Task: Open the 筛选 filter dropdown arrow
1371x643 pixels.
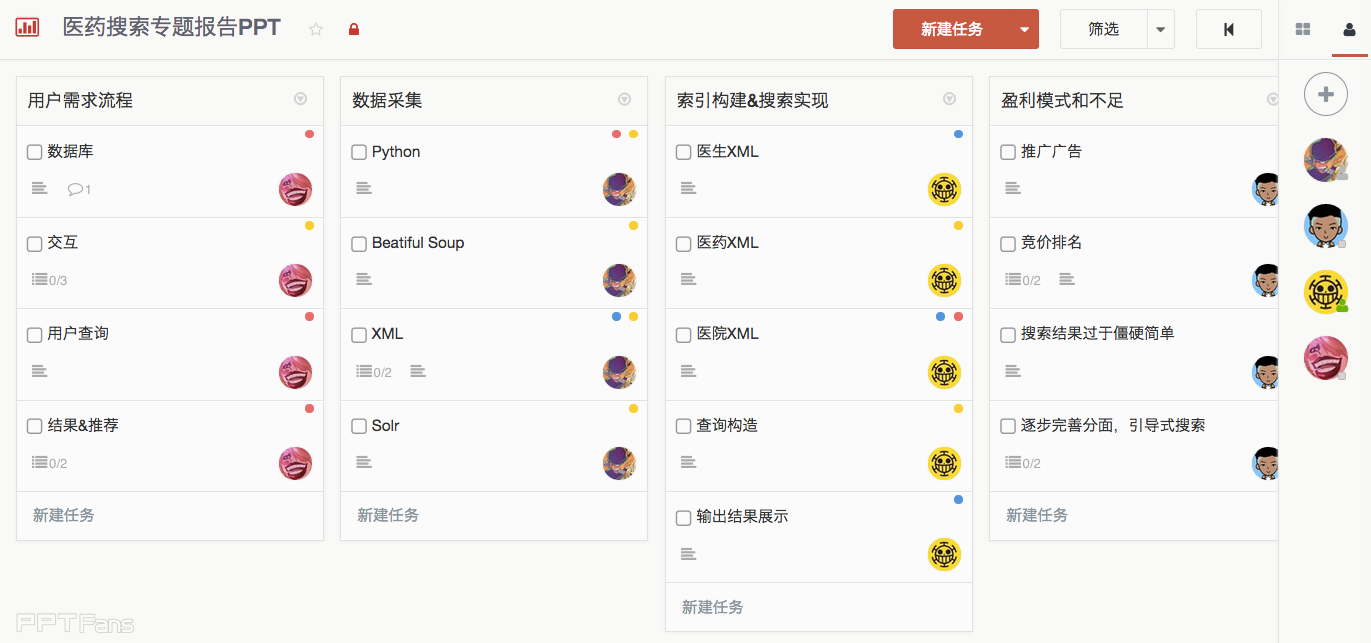Action: 1160,29
